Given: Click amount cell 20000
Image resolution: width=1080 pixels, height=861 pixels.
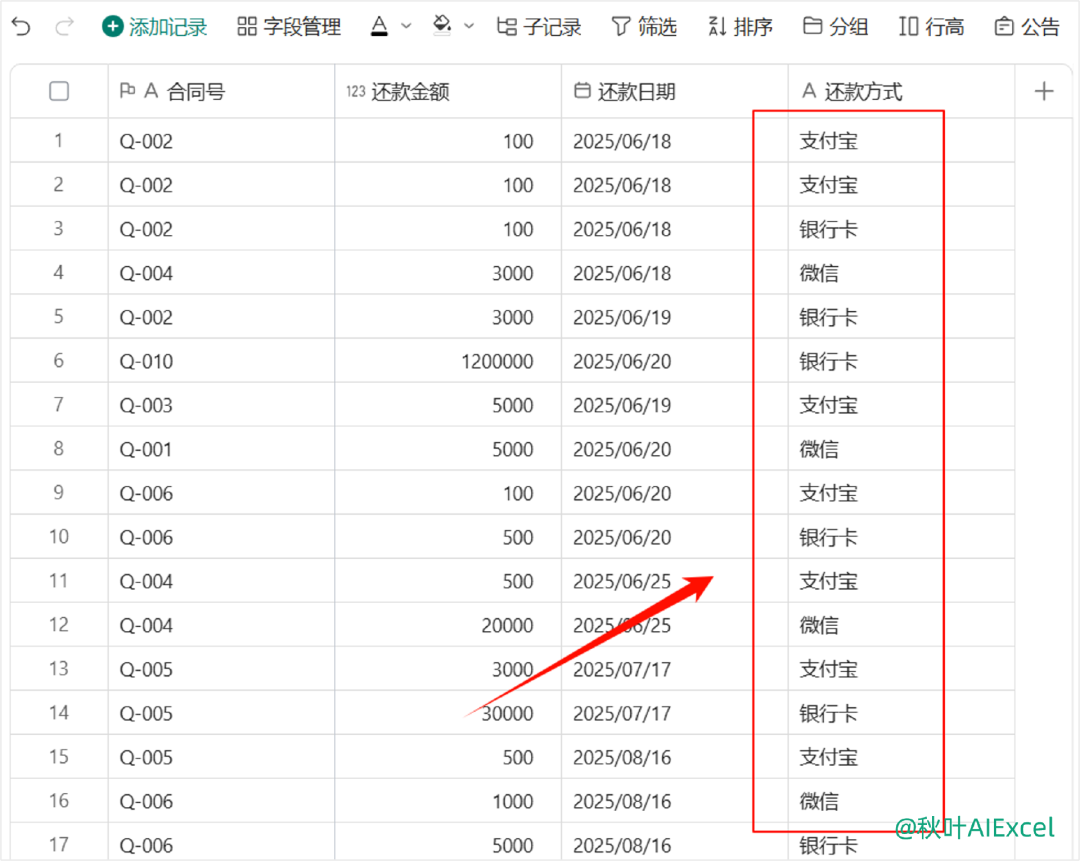Looking at the screenshot, I should click(448, 625).
